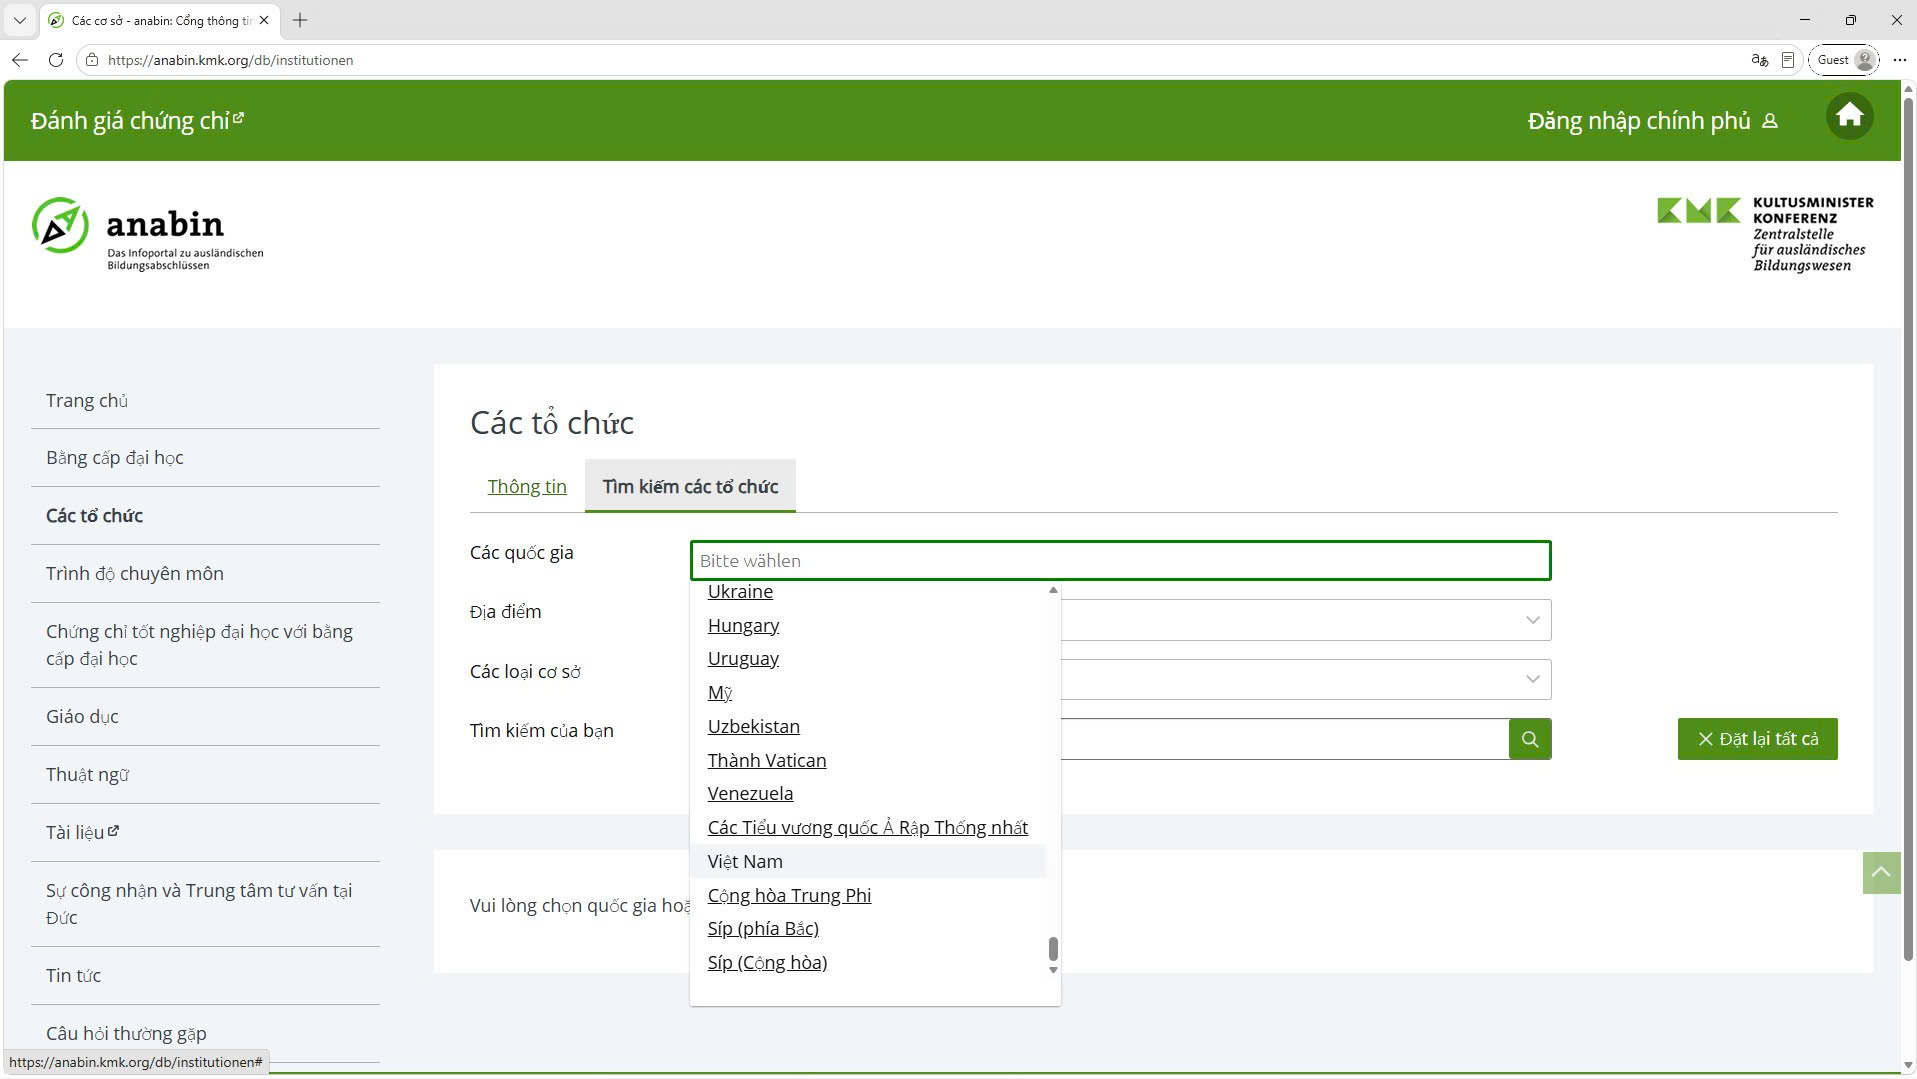View site info lock icon

[x=92, y=60]
